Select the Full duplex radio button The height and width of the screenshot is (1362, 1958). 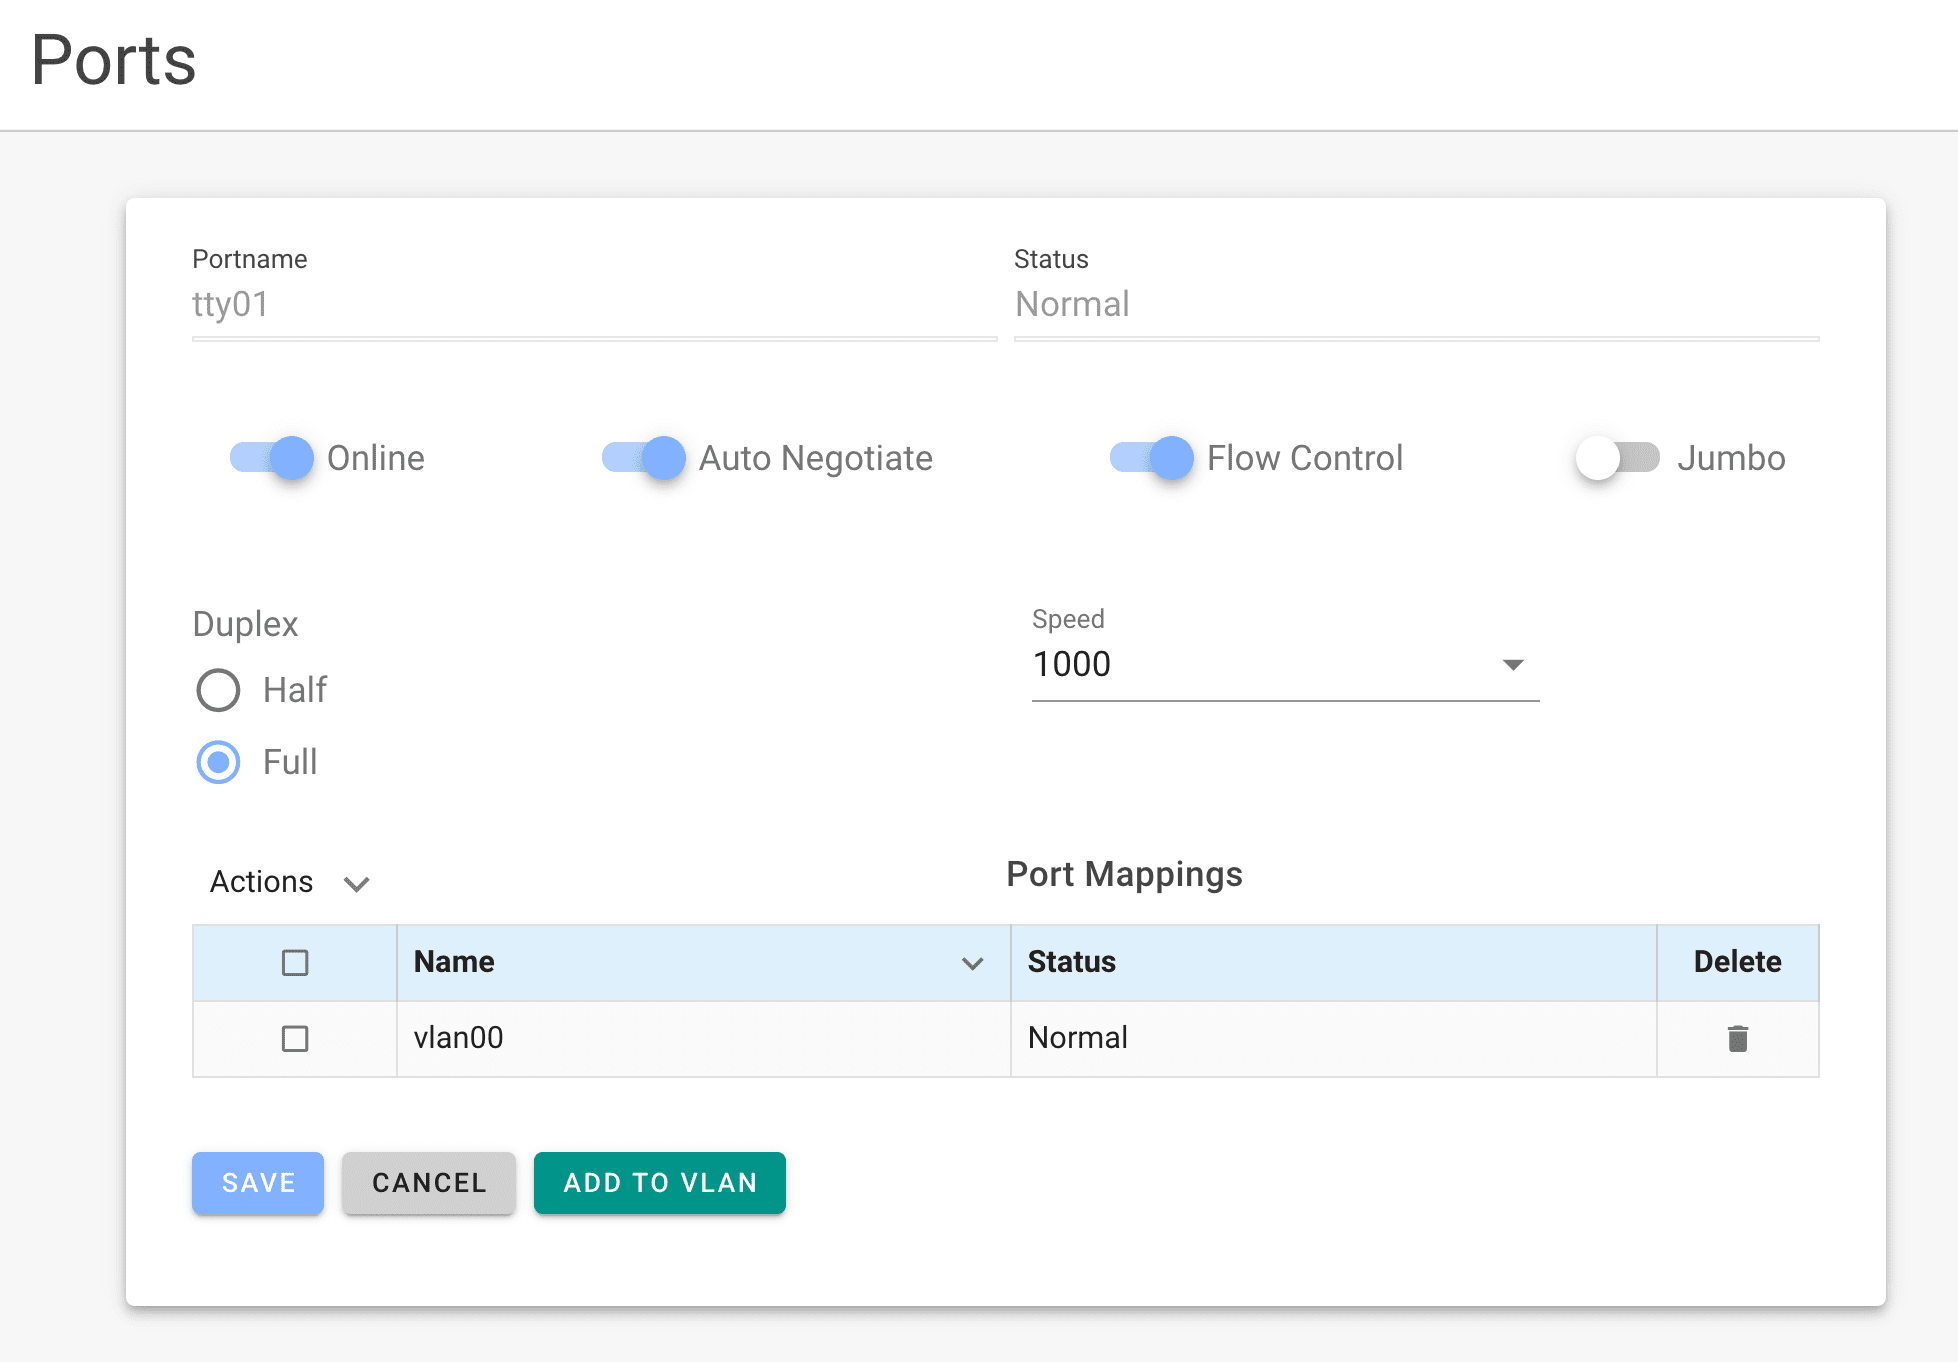(218, 762)
